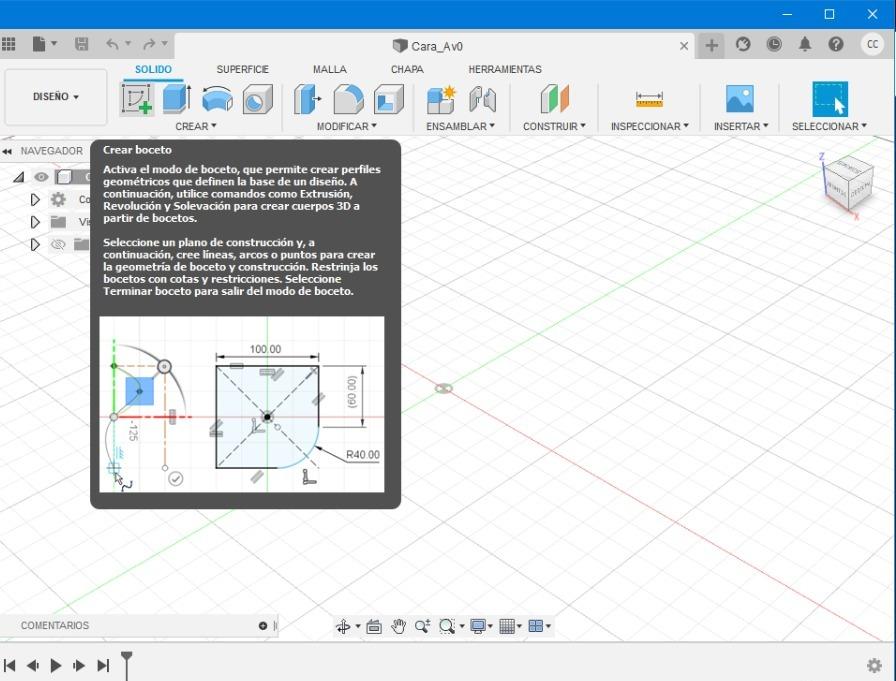Collapse the Navegador panel
896x681 pixels.
(x=8, y=151)
